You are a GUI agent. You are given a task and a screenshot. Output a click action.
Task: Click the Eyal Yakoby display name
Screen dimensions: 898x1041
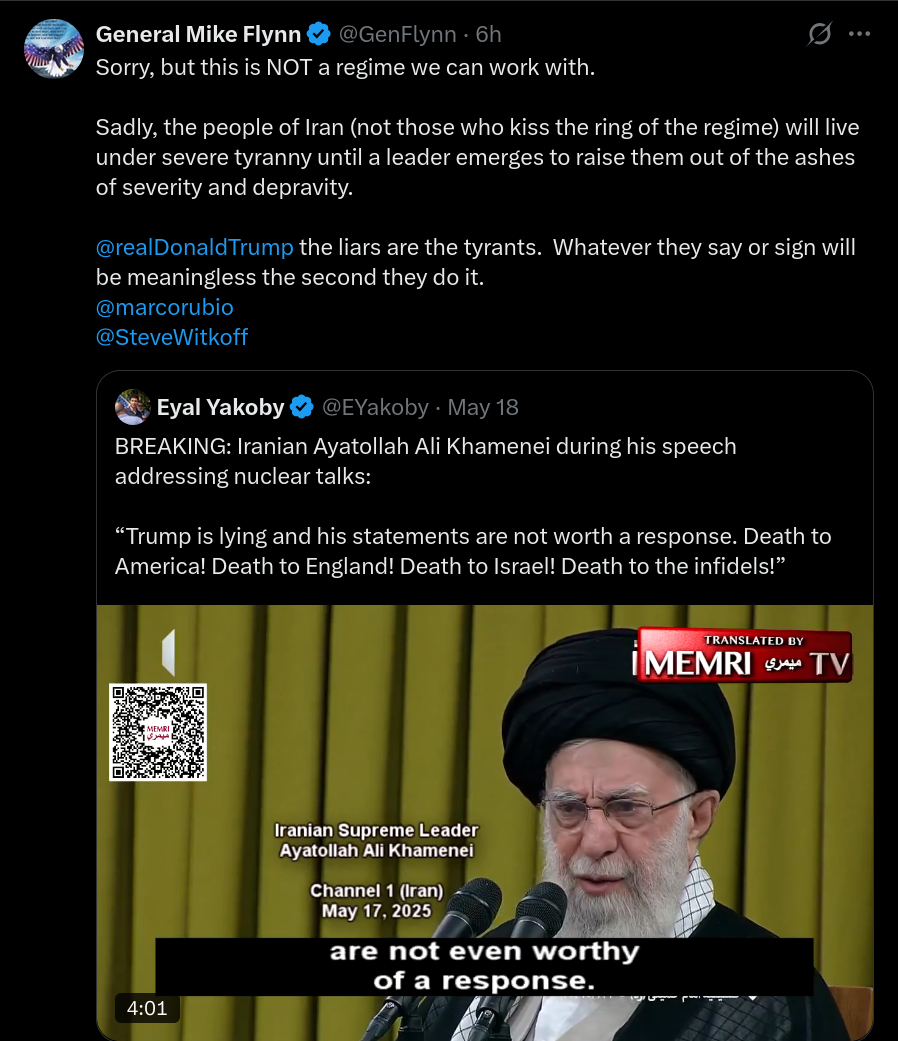[x=220, y=407]
